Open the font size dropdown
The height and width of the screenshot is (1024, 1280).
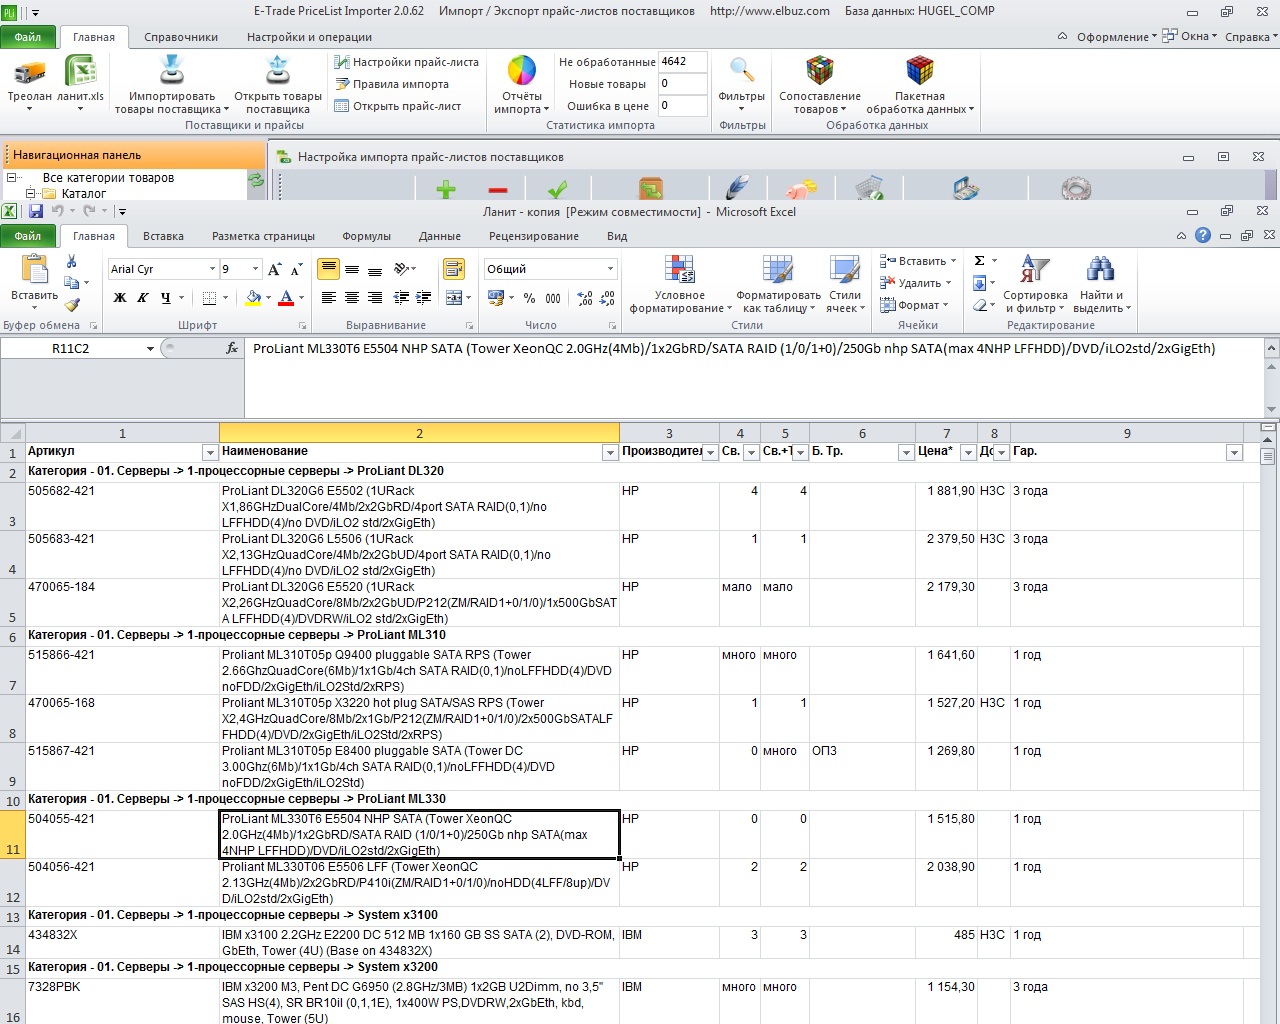(256, 269)
